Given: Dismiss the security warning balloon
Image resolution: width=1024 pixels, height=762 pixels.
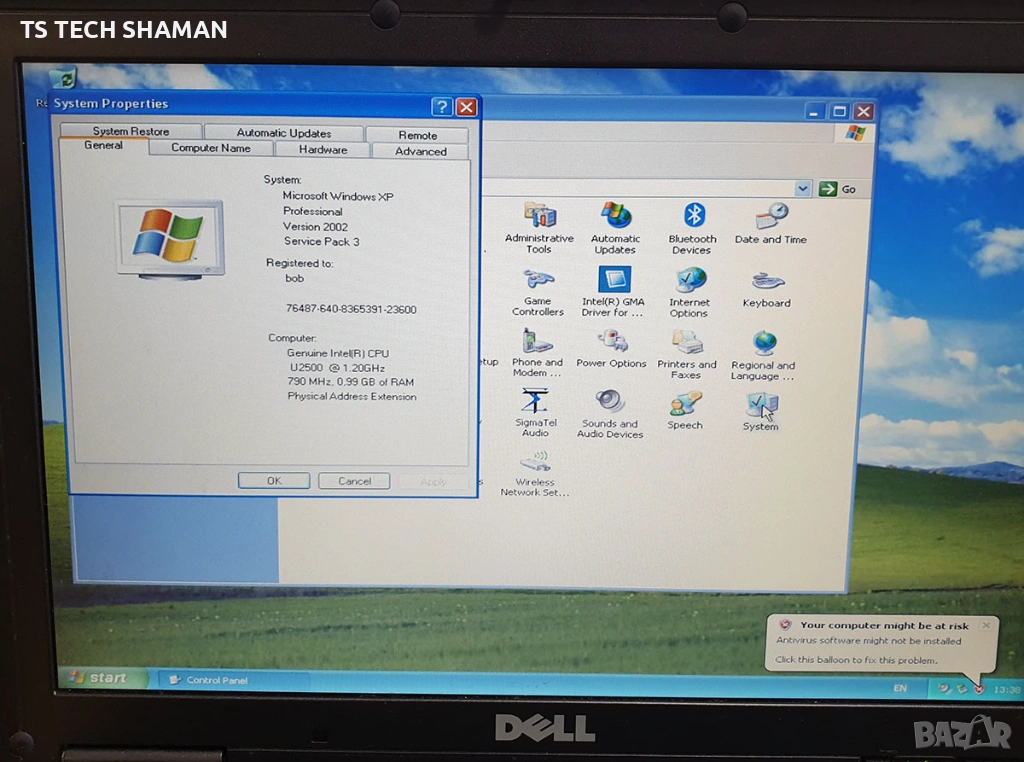Looking at the screenshot, I should [985, 625].
